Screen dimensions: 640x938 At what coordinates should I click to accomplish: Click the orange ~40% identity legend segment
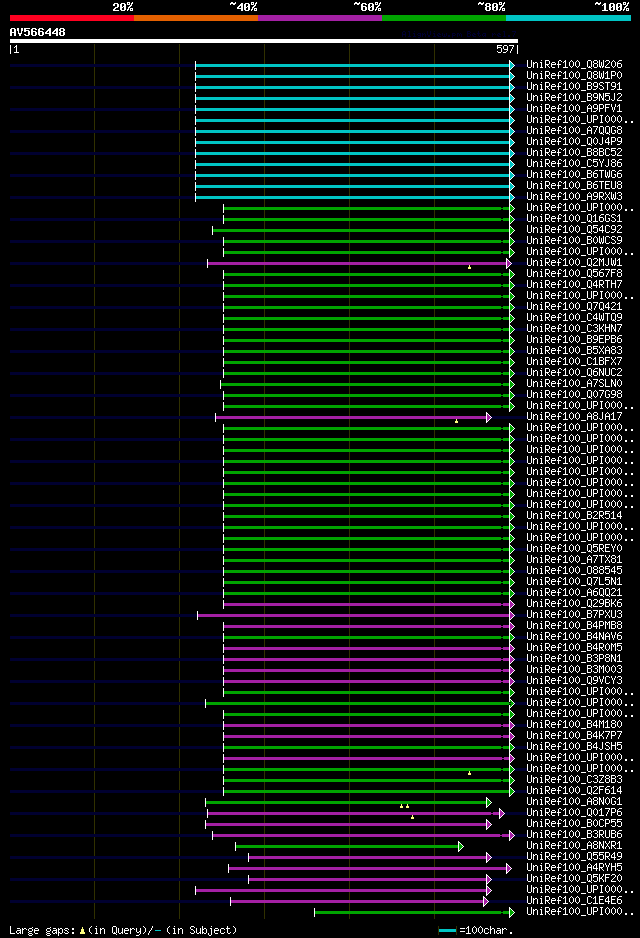(x=196, y=18)
